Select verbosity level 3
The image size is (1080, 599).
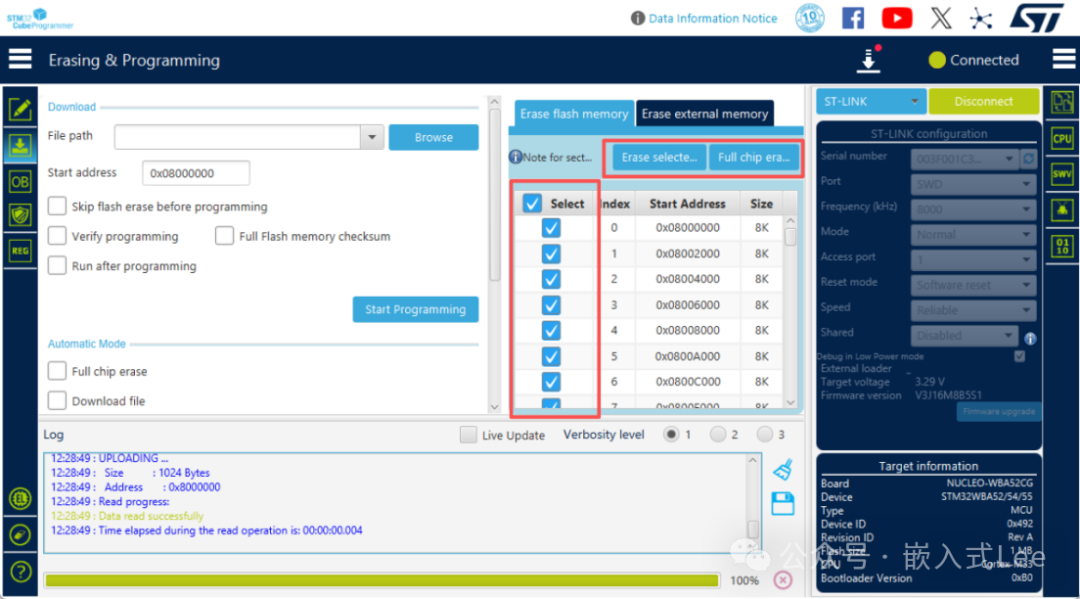(765, 434)
